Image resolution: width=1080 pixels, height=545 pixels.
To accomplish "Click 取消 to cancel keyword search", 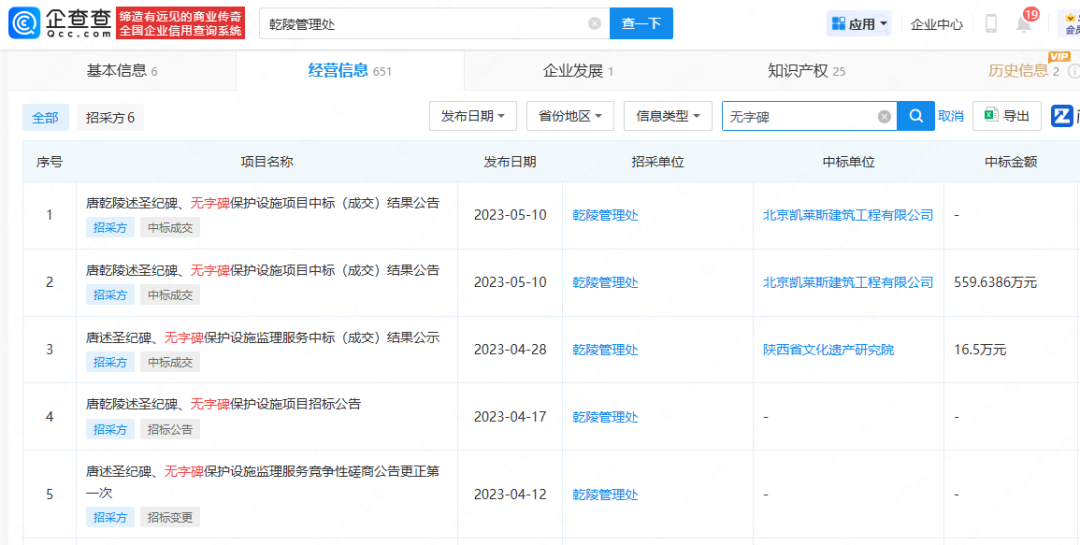I will point(951,117).
